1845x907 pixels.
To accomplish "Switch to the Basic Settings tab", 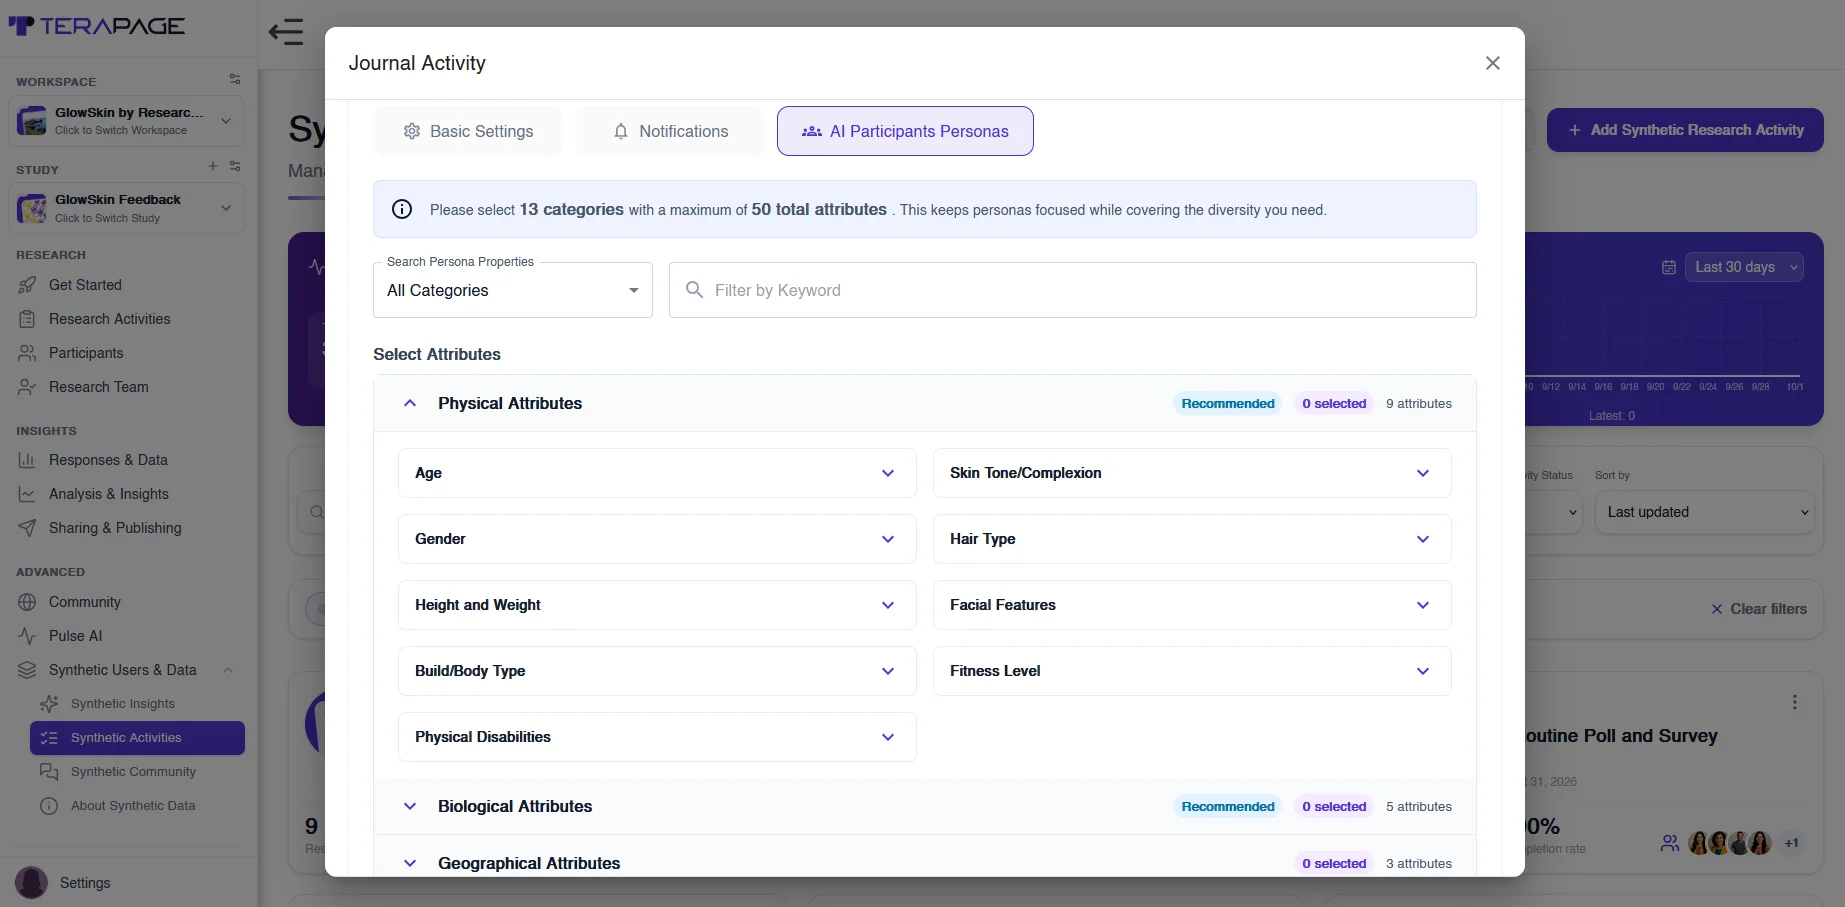I will point(468,131).
